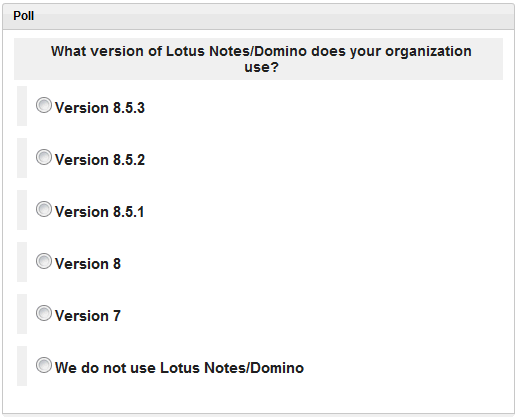
Task: Pick the Version 8 radio button
Action: pos(44,261)
